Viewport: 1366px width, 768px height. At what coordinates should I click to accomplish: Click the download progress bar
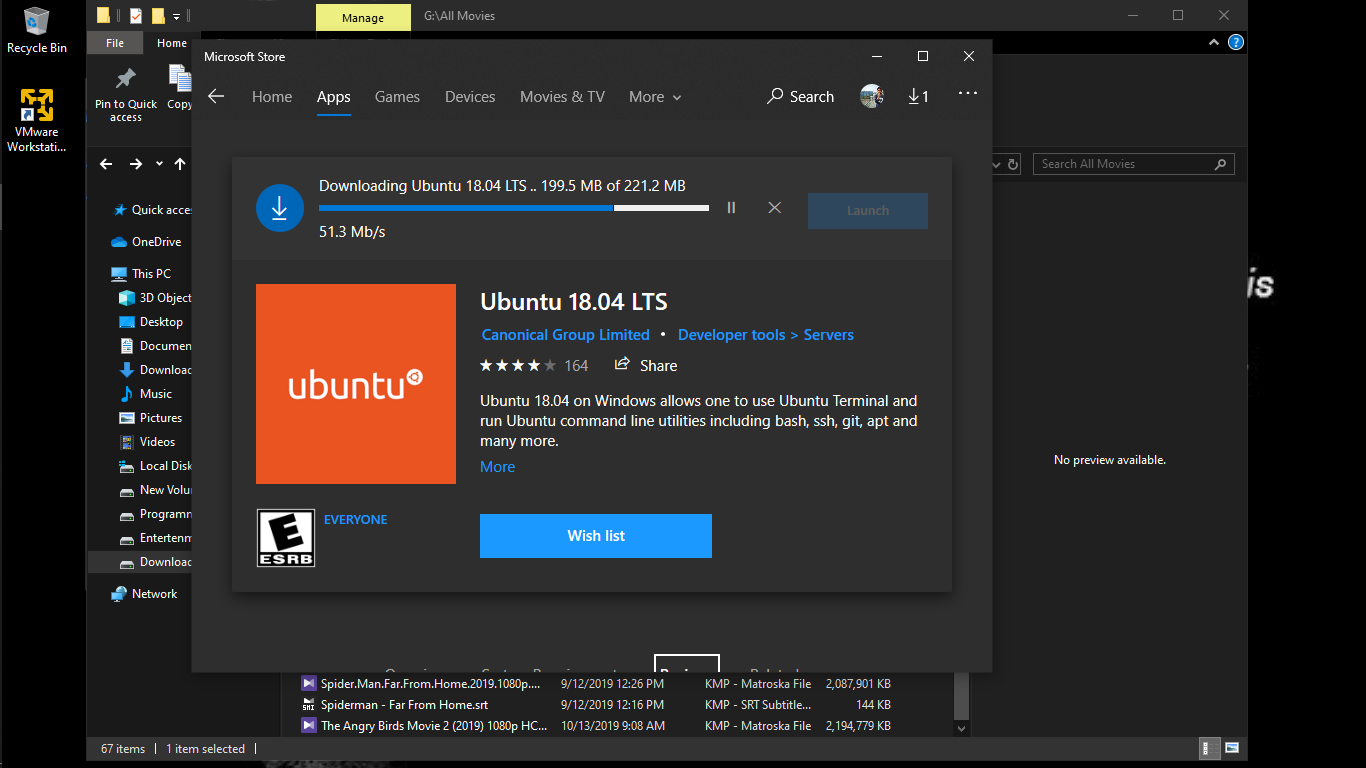[x=513, y=208]
